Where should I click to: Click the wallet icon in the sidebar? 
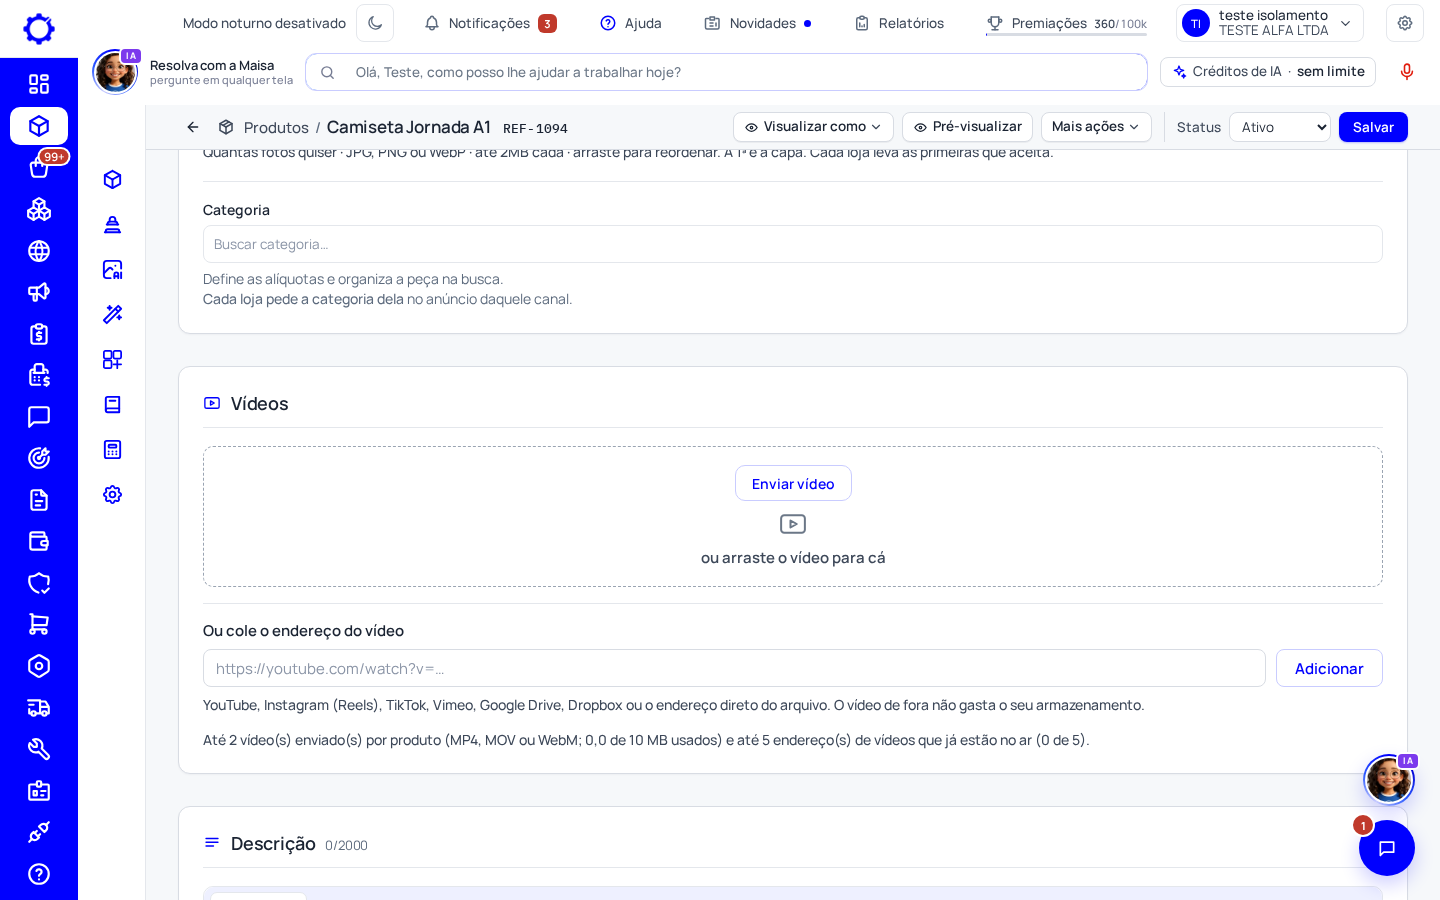coord(39,541)
